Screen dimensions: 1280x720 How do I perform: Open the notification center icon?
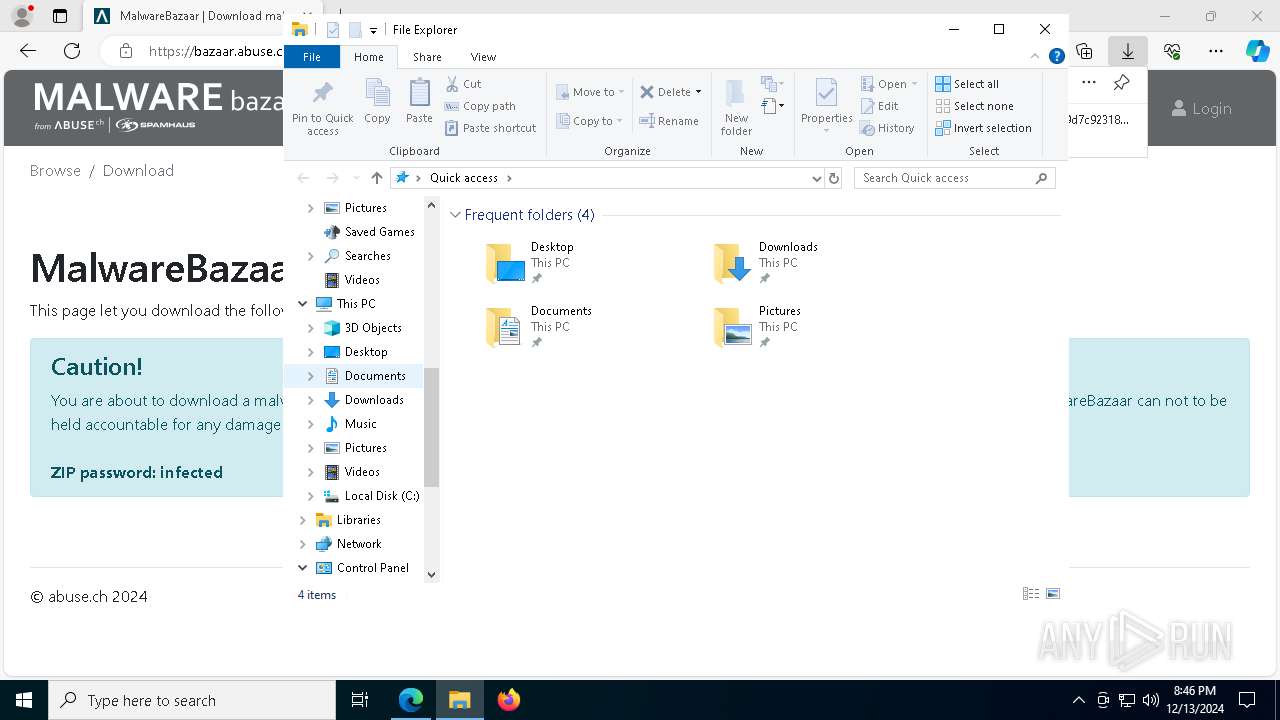[x=1247, y=700]
